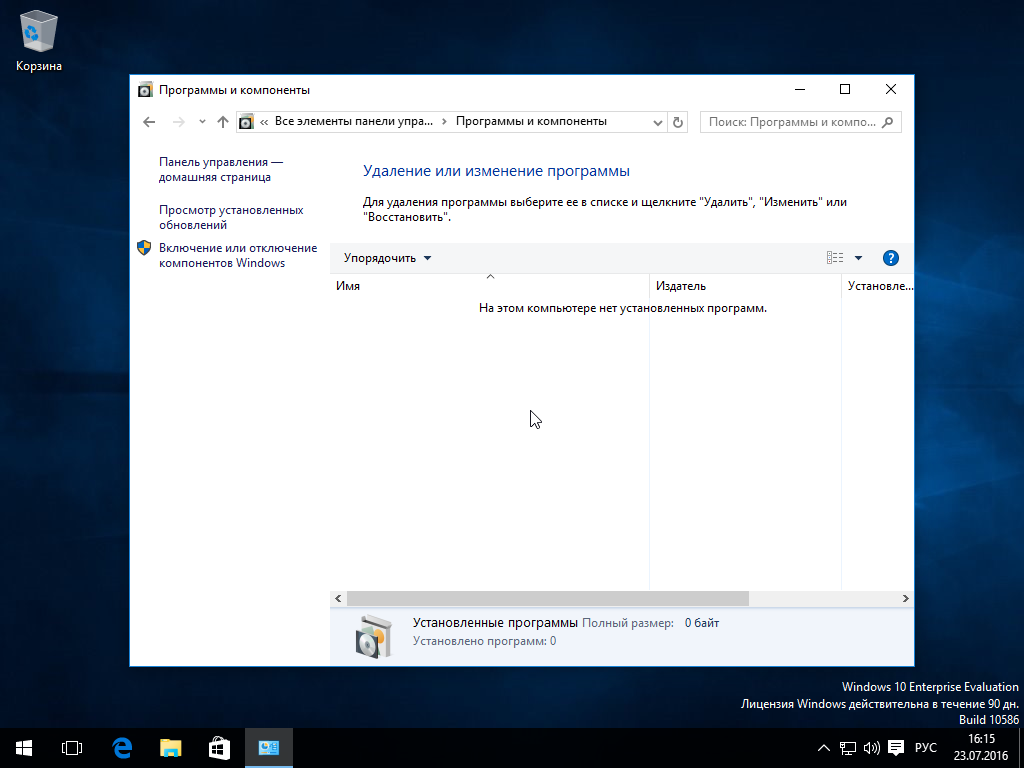
Task: Click the installed programs icon in details pane
Action: click(x=374, y=631)
